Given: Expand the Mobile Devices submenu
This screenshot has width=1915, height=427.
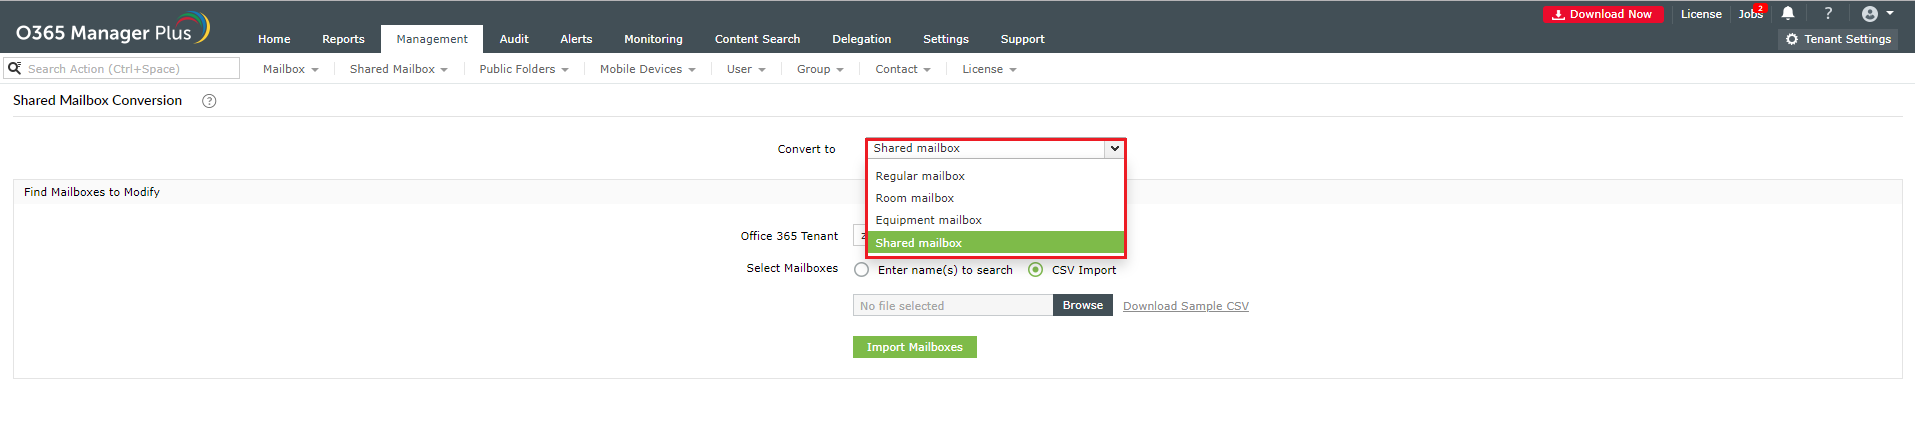Looking at the screenshot, I should click(647, 69).
